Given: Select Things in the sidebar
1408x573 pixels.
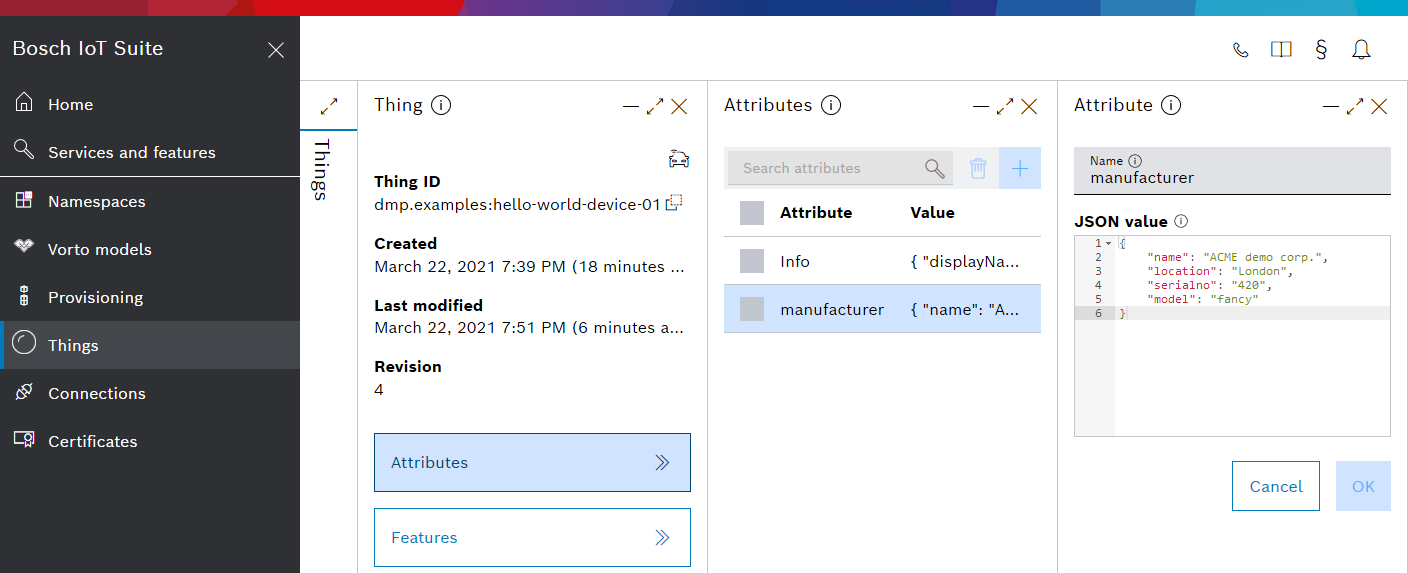Looking at the screenshot, I should [x=150, y=345].
